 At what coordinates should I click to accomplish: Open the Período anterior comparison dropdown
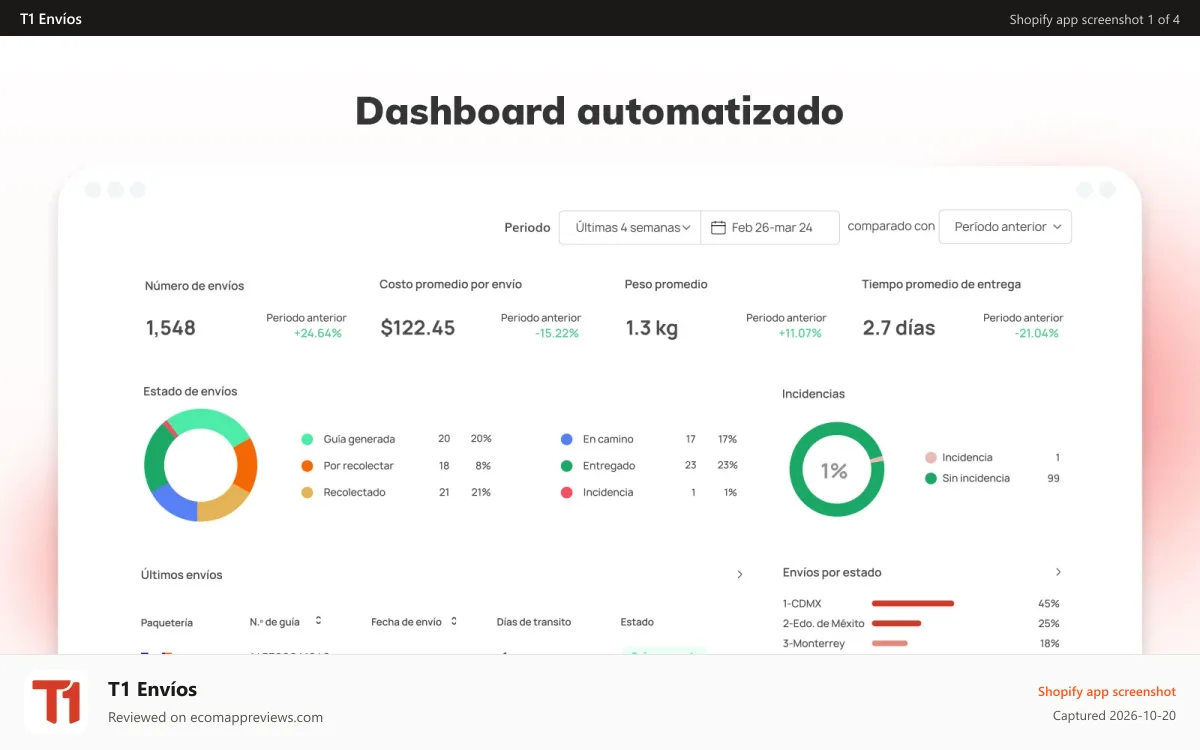click(x=1005, y=227)
